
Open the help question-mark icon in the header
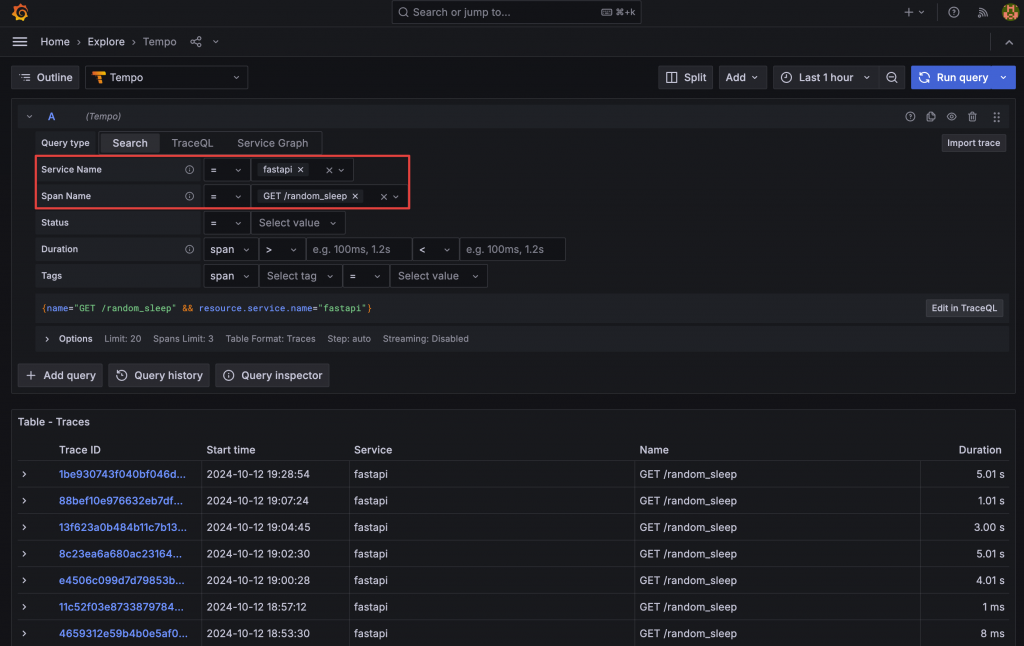(953, 12)
